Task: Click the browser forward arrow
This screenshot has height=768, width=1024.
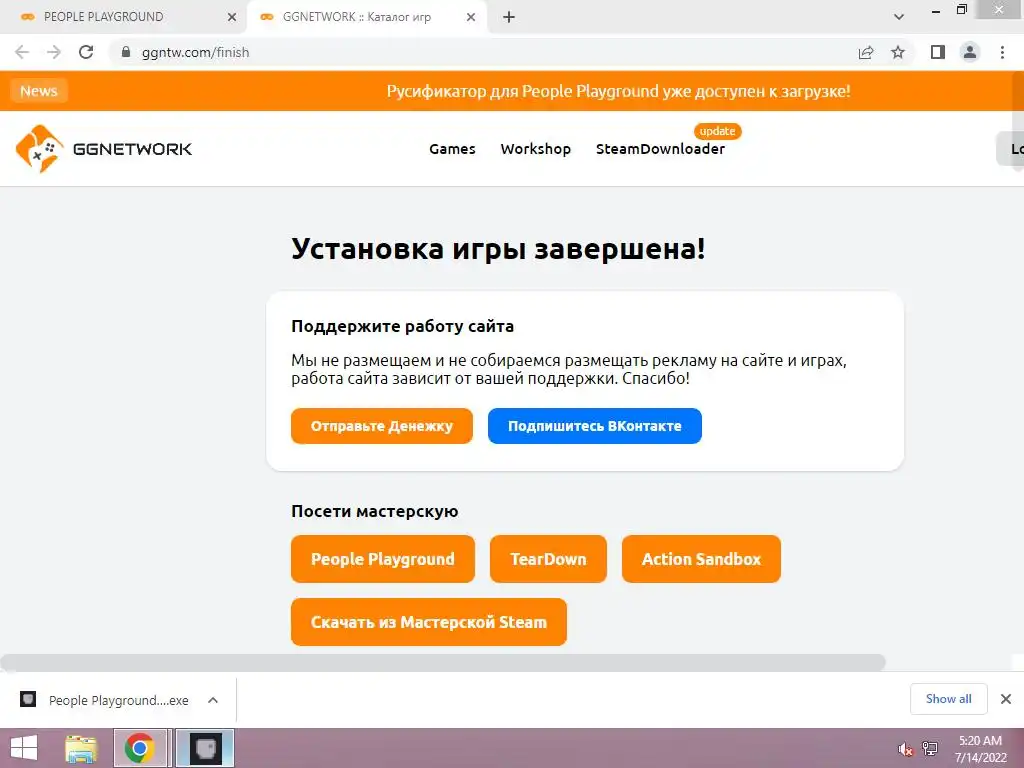Action: 54,52
